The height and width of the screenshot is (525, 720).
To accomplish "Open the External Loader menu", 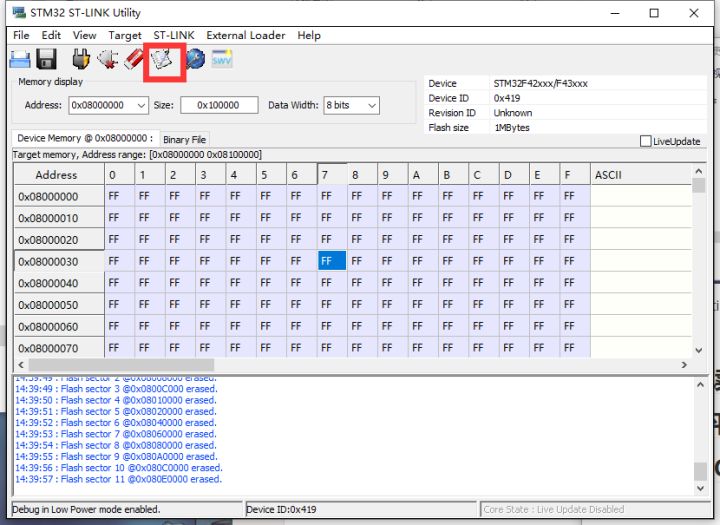I will tap(246, 35).
